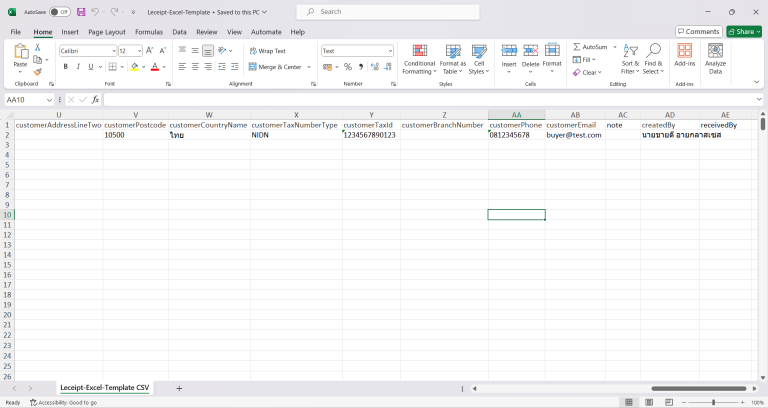Click the Italic formatting icon
Viewport: 768px width, 408px height.
(x=78, y=67)
